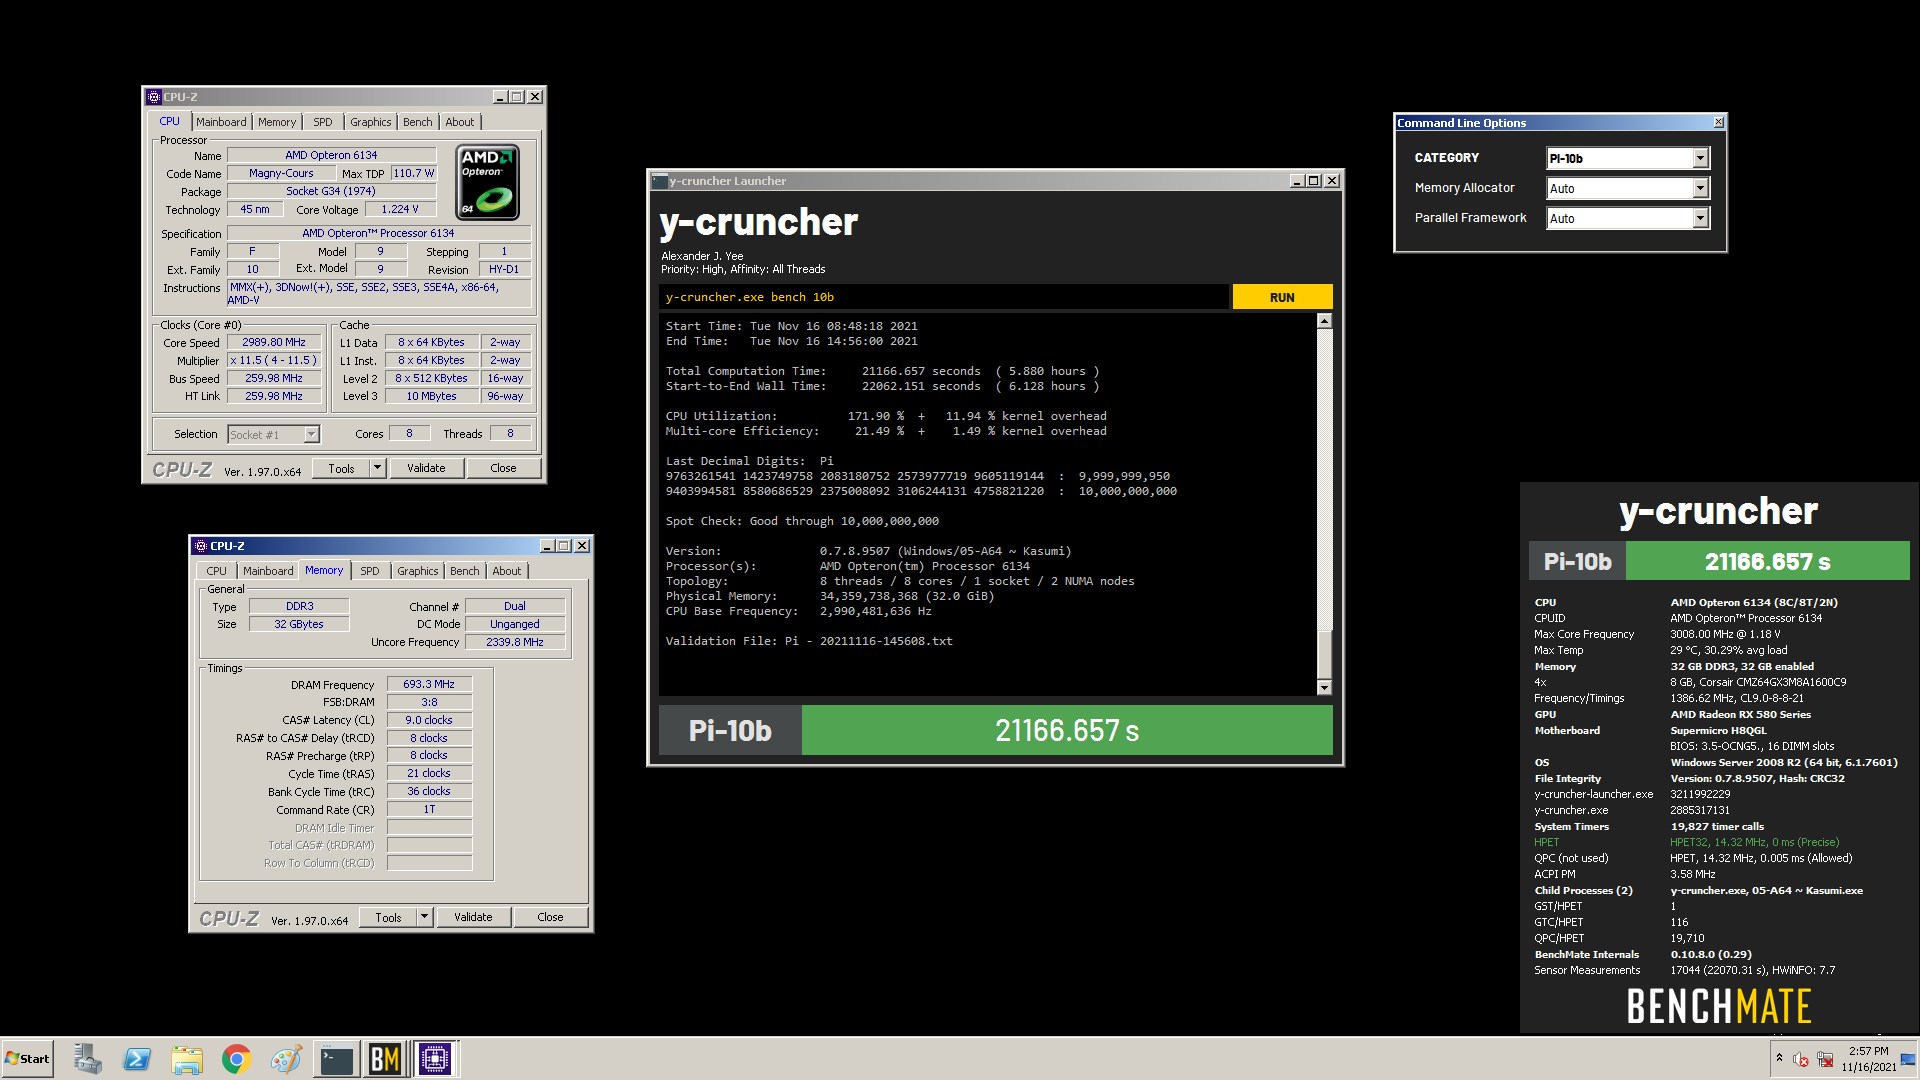Click the green 21166.657 s result bar in launcher
This screenshot has height=1080, width=1920.
point(1067,731)
